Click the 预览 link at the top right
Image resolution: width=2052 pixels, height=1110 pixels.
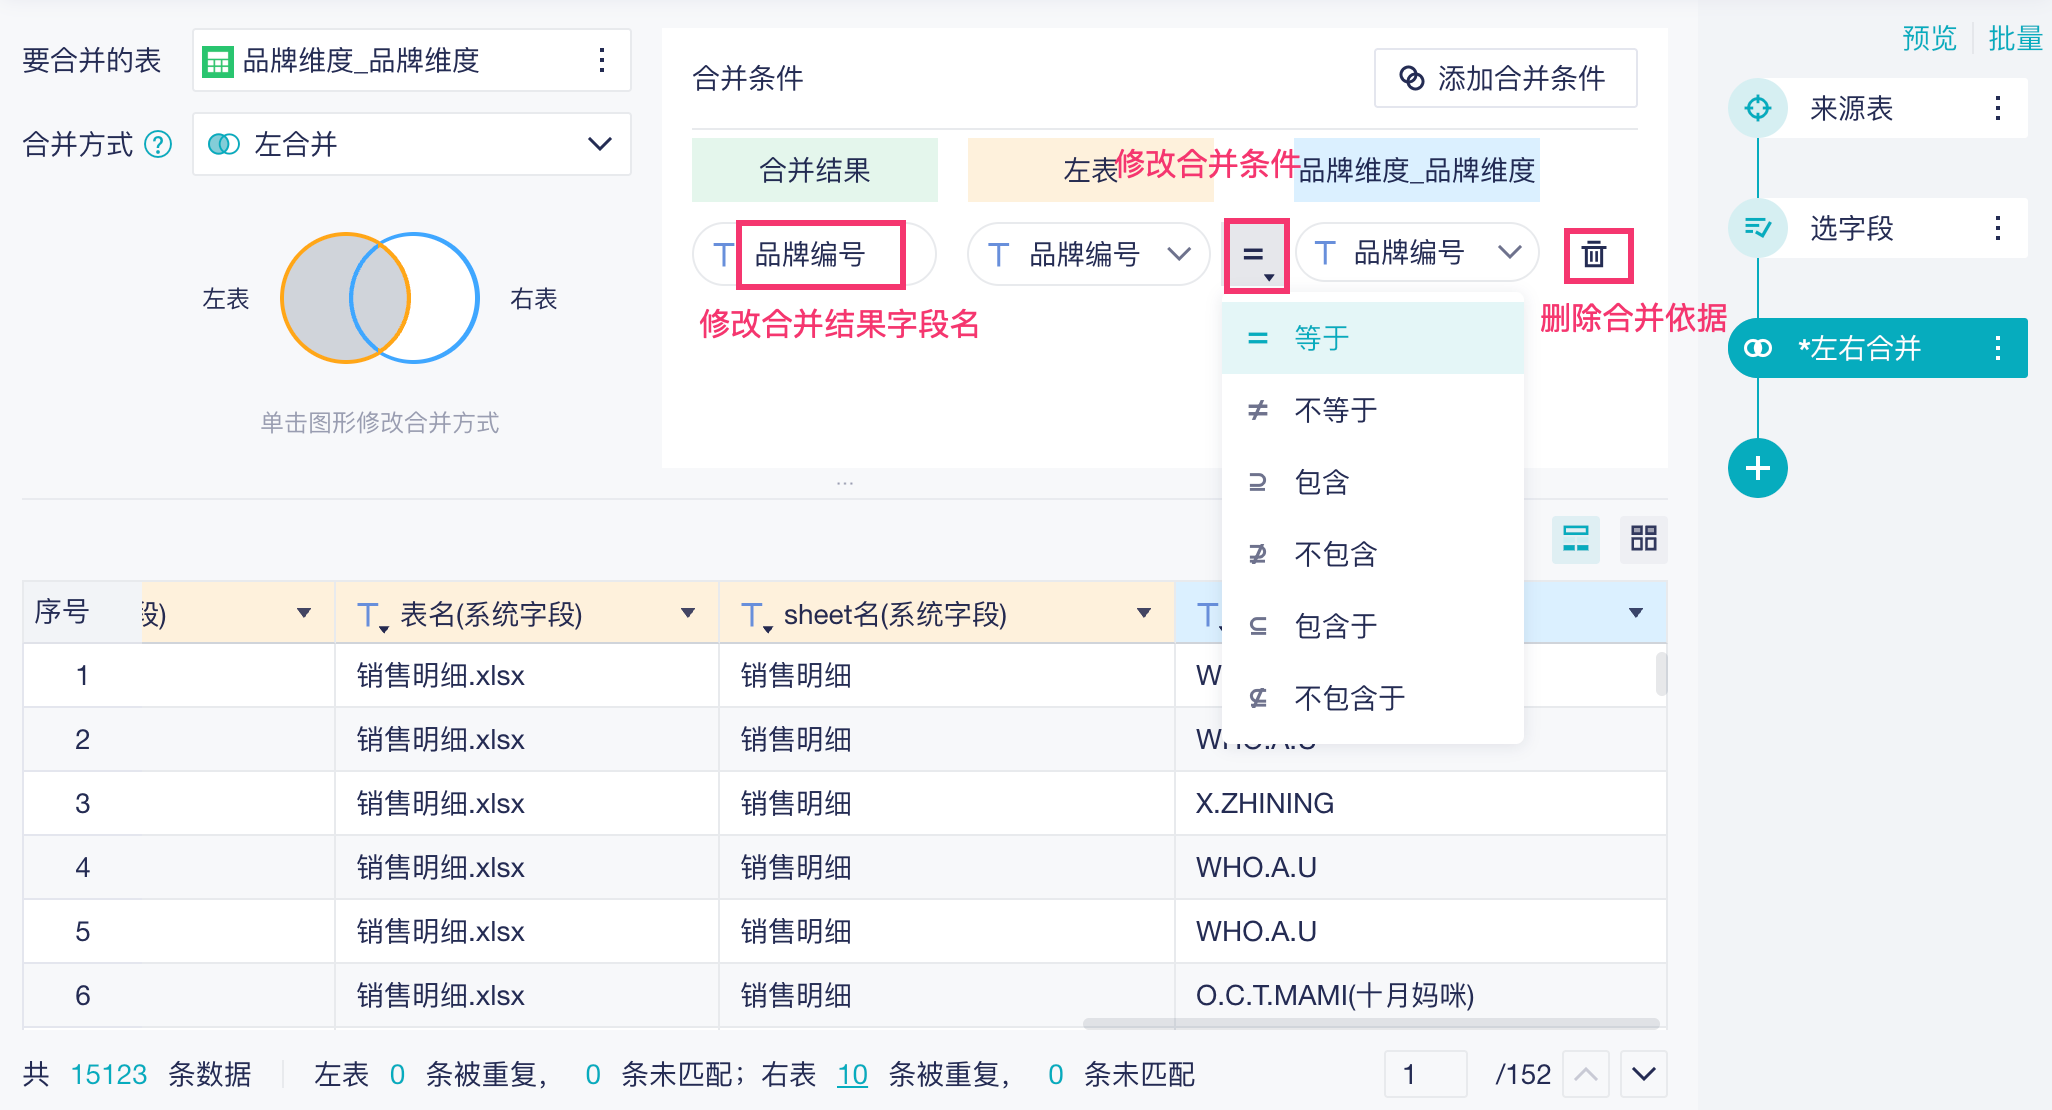(x=1928, y=38)
